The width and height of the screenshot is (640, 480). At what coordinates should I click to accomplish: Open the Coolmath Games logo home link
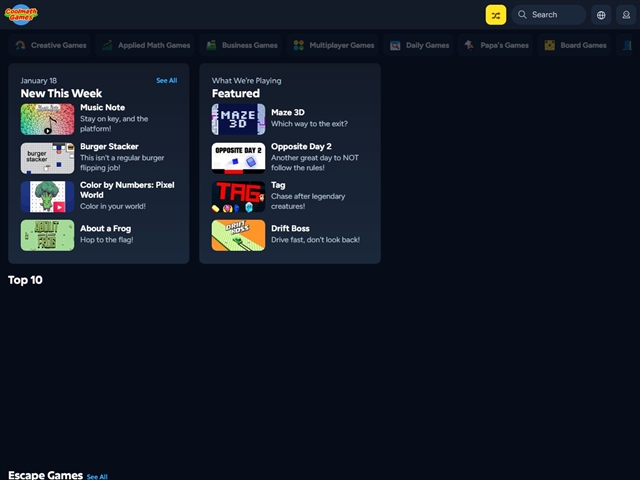tap(21, 15)
